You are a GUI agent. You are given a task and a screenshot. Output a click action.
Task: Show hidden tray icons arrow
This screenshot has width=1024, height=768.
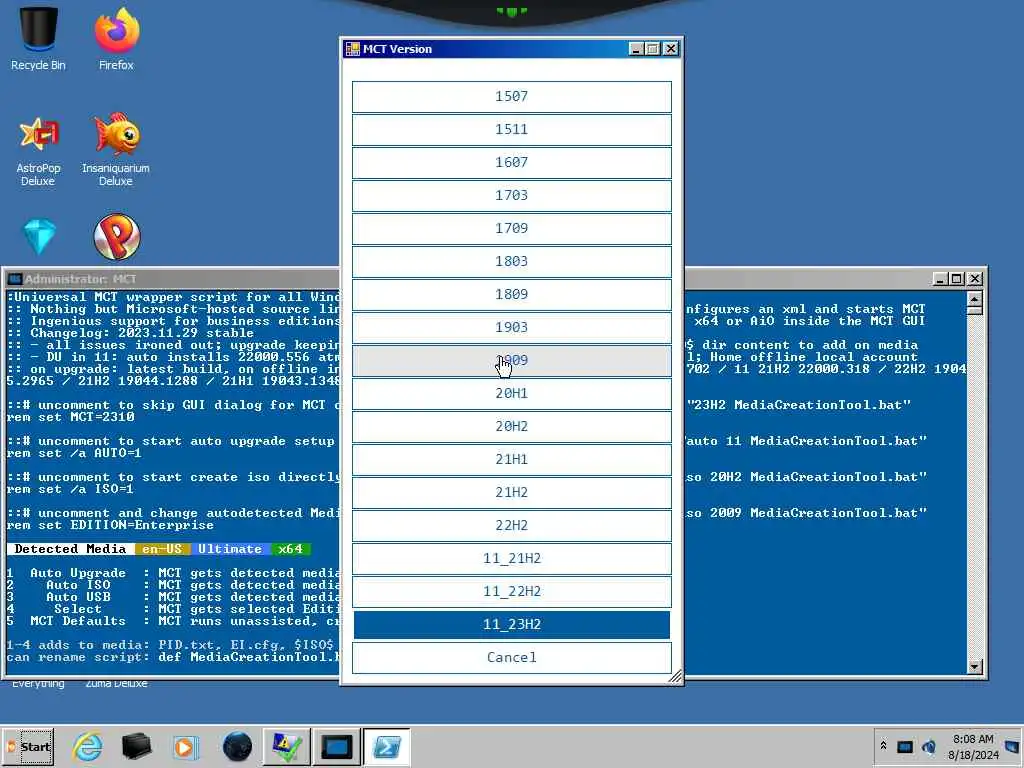(883, 745)
